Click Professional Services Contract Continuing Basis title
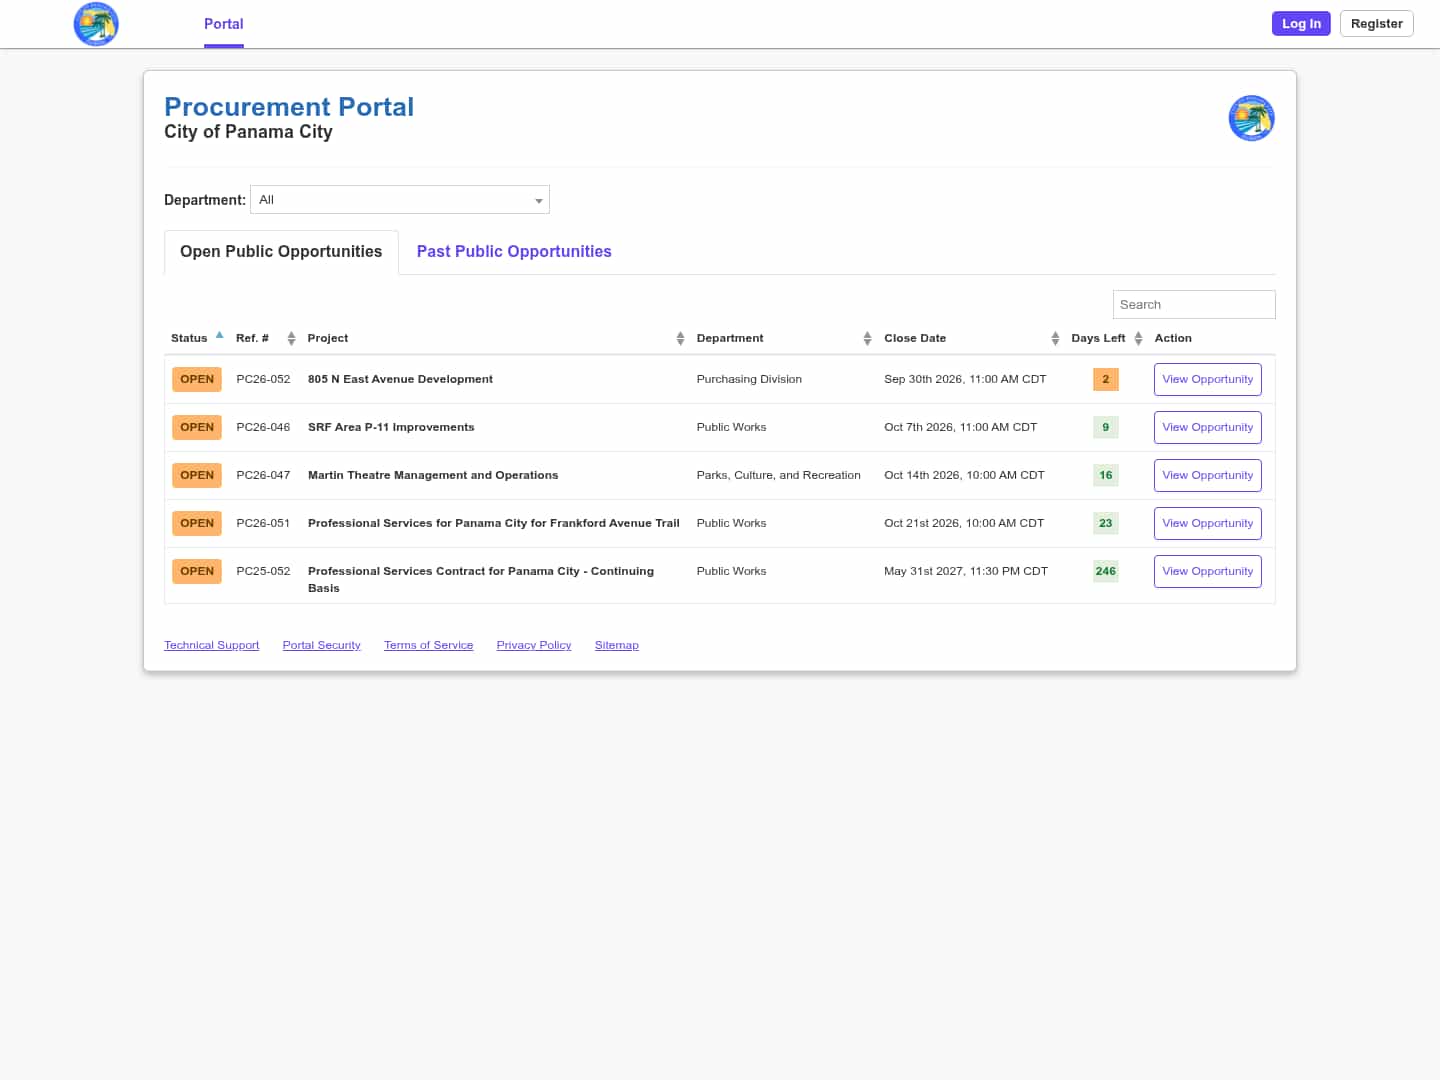The height and width of the screenshot is (1080, 1440). [481, 580]
